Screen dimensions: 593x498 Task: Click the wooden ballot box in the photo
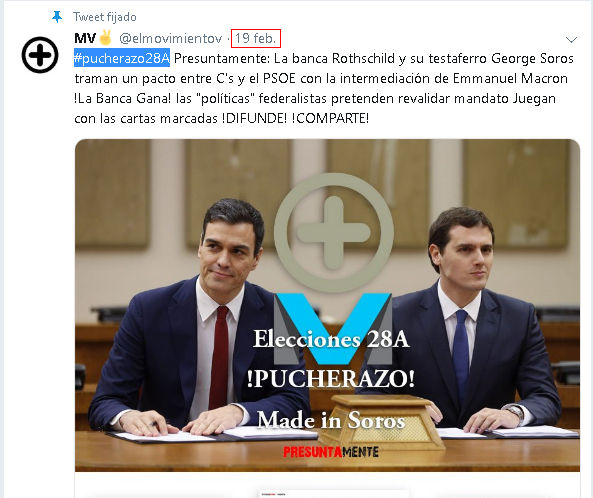point(381,422)
